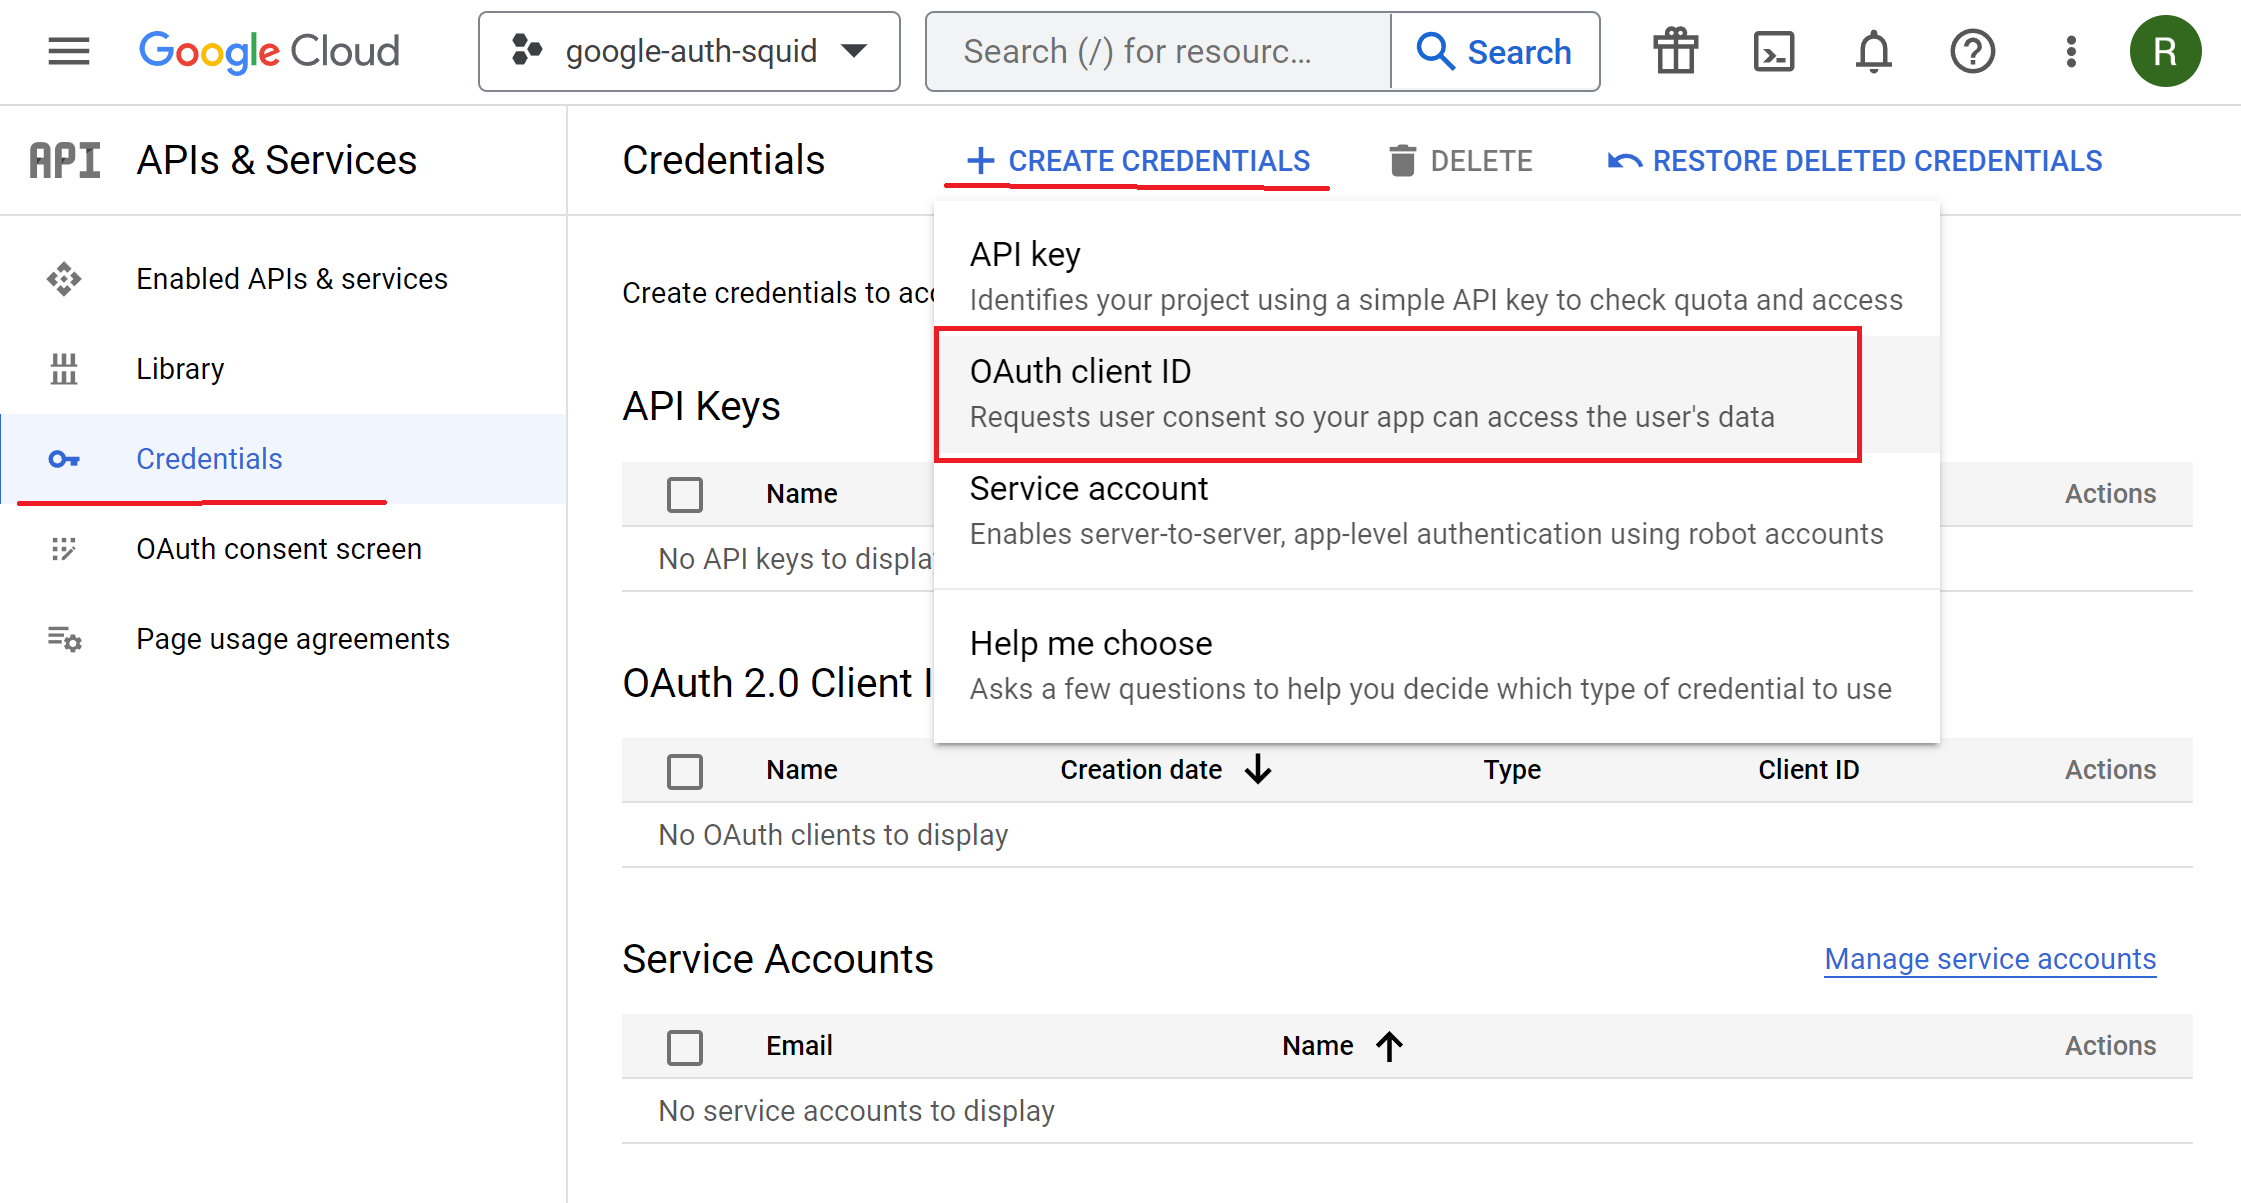The height and width of the screenshot is (1203, 2241).
Task: Click the search resources input field
Action: pyautogui.click(x=1158, y=51)
